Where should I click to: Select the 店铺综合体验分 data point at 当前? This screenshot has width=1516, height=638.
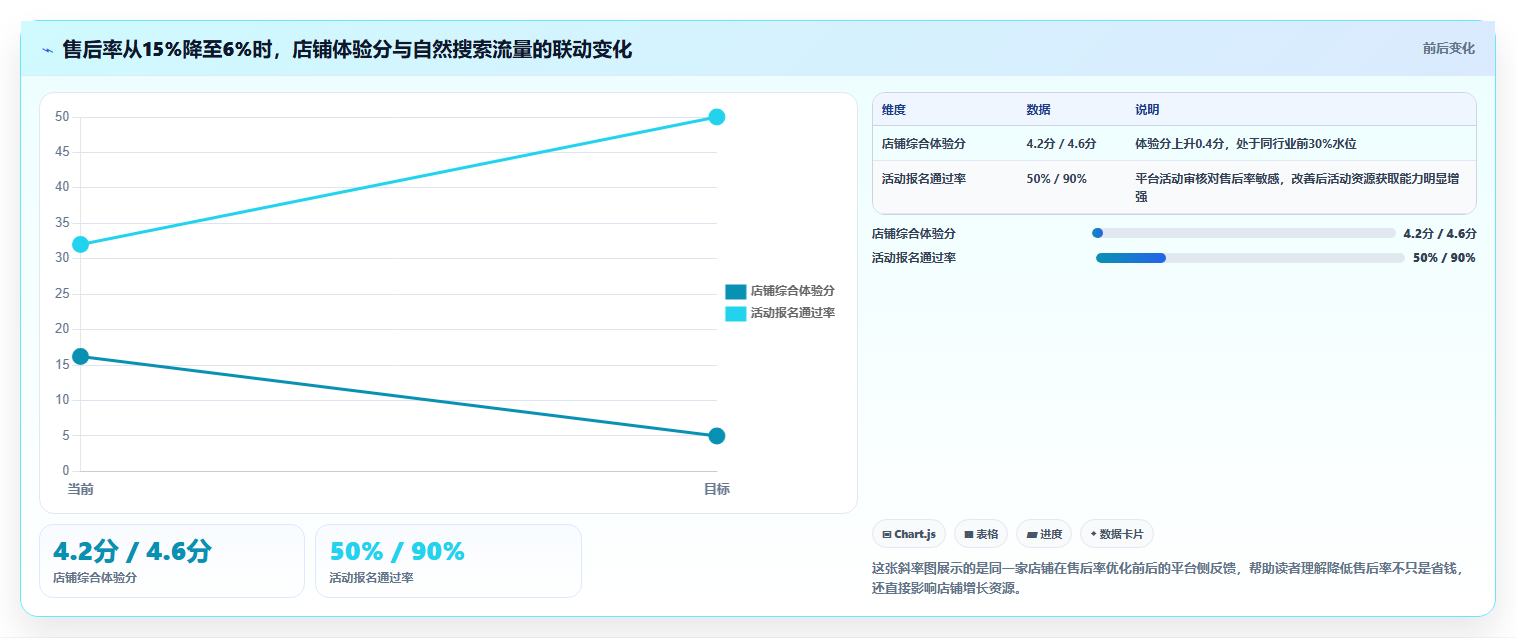click(x=81, y=356)
